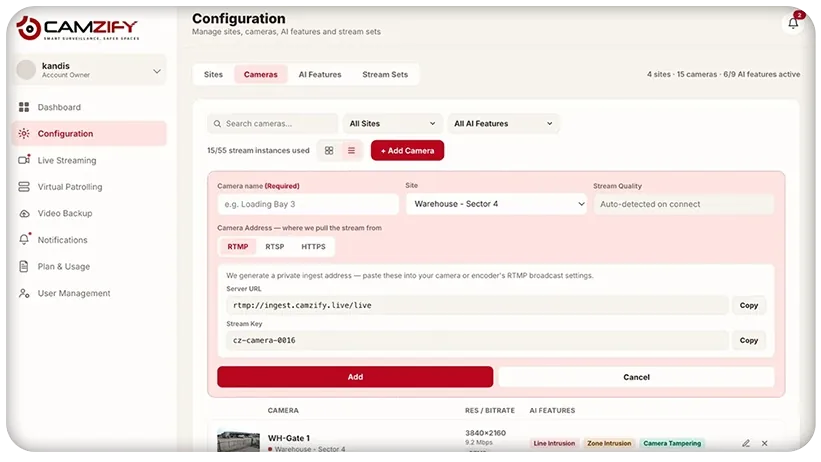Click the Stream Quality auto-detected field

(683, 204)
